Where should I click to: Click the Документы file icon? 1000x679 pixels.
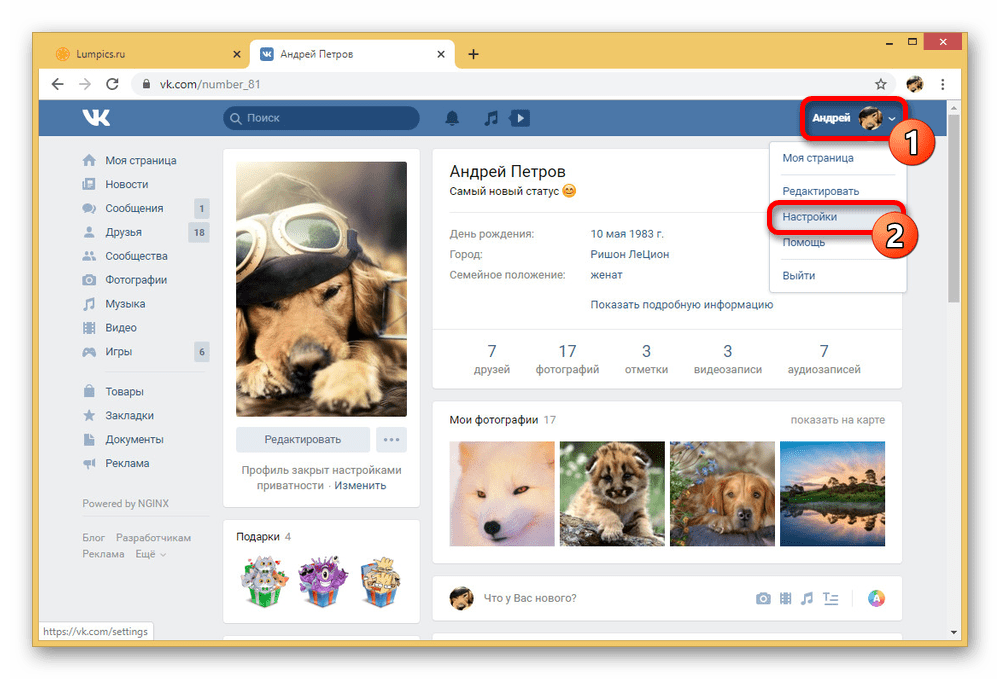(89, 439)
